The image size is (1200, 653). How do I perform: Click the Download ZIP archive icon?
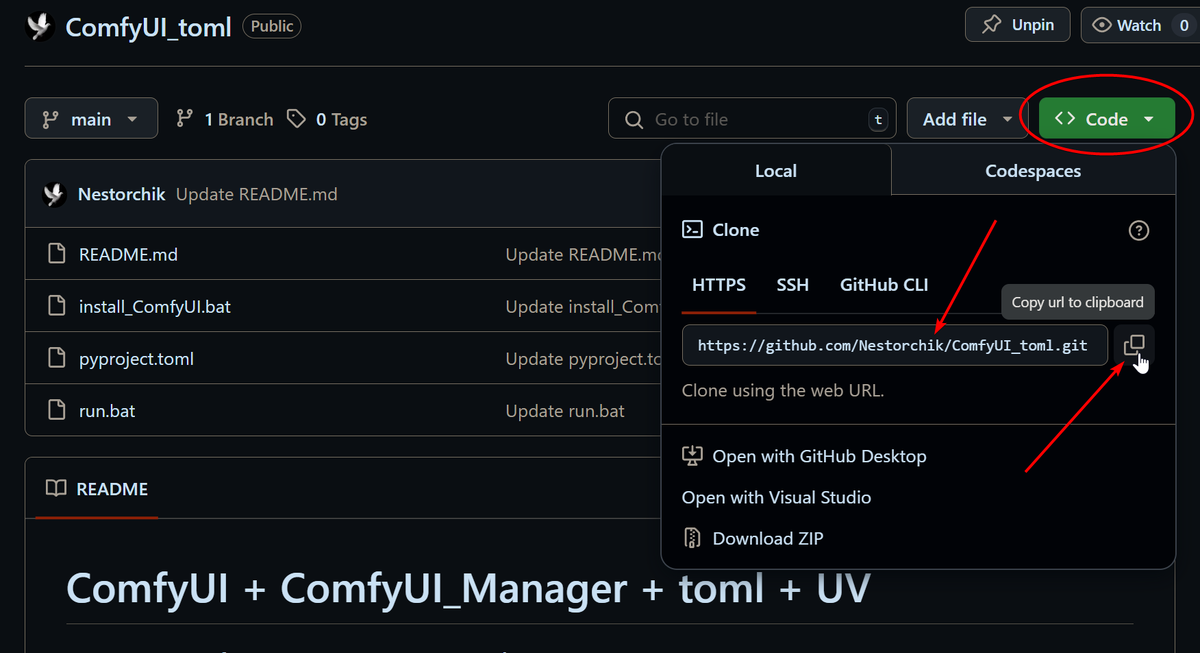pyautogui.click(x=692, y=538)
